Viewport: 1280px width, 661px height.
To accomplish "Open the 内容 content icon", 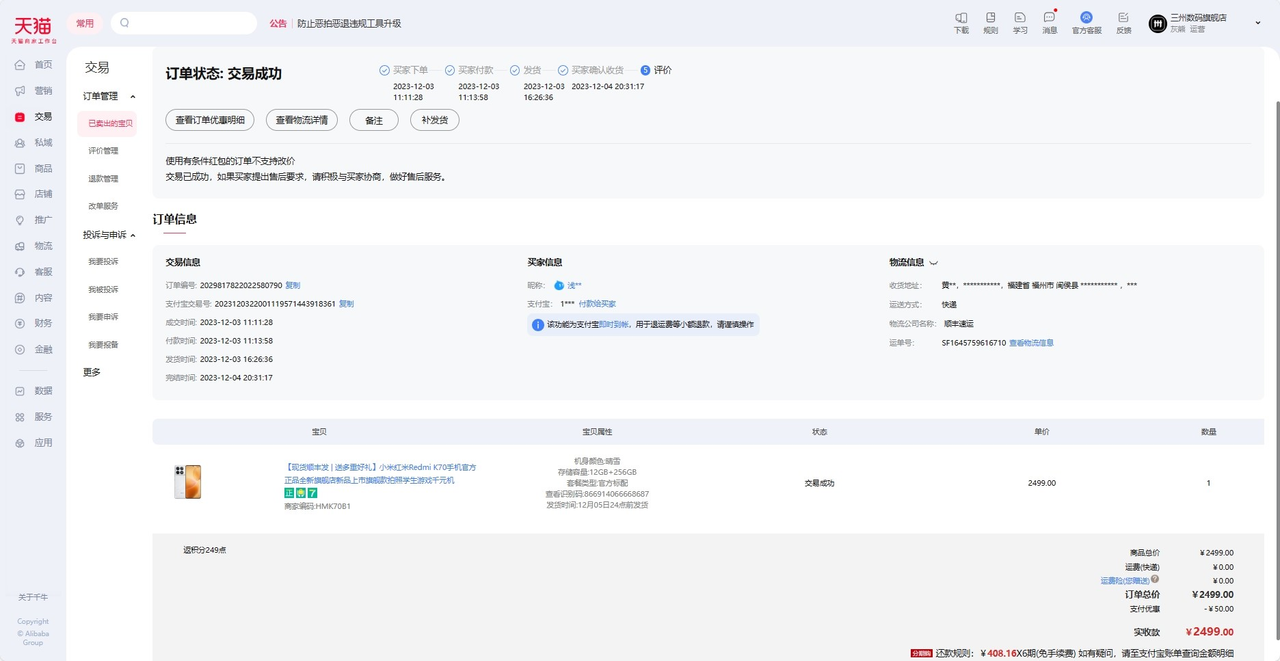I will [20, 298].
